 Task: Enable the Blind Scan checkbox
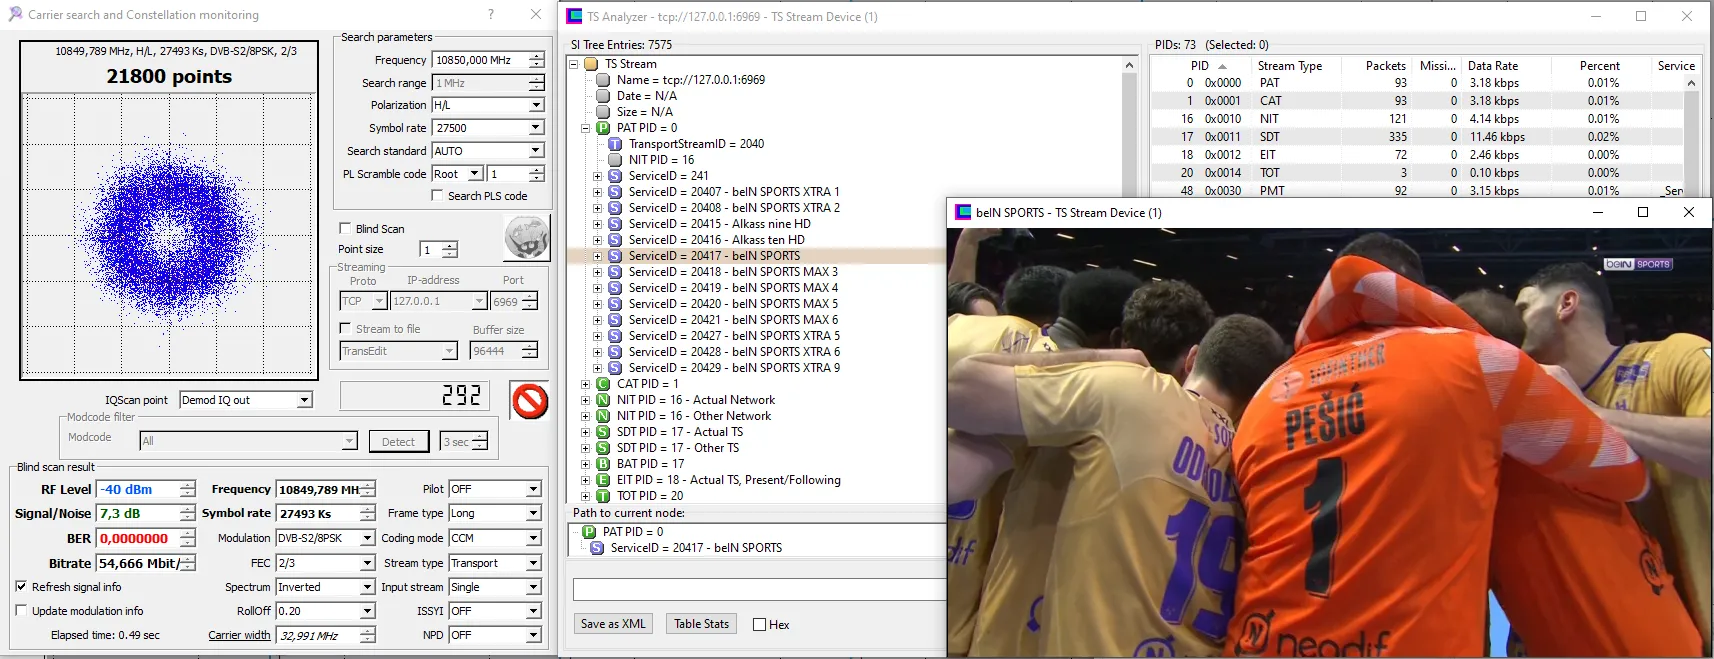pos(345,229)
